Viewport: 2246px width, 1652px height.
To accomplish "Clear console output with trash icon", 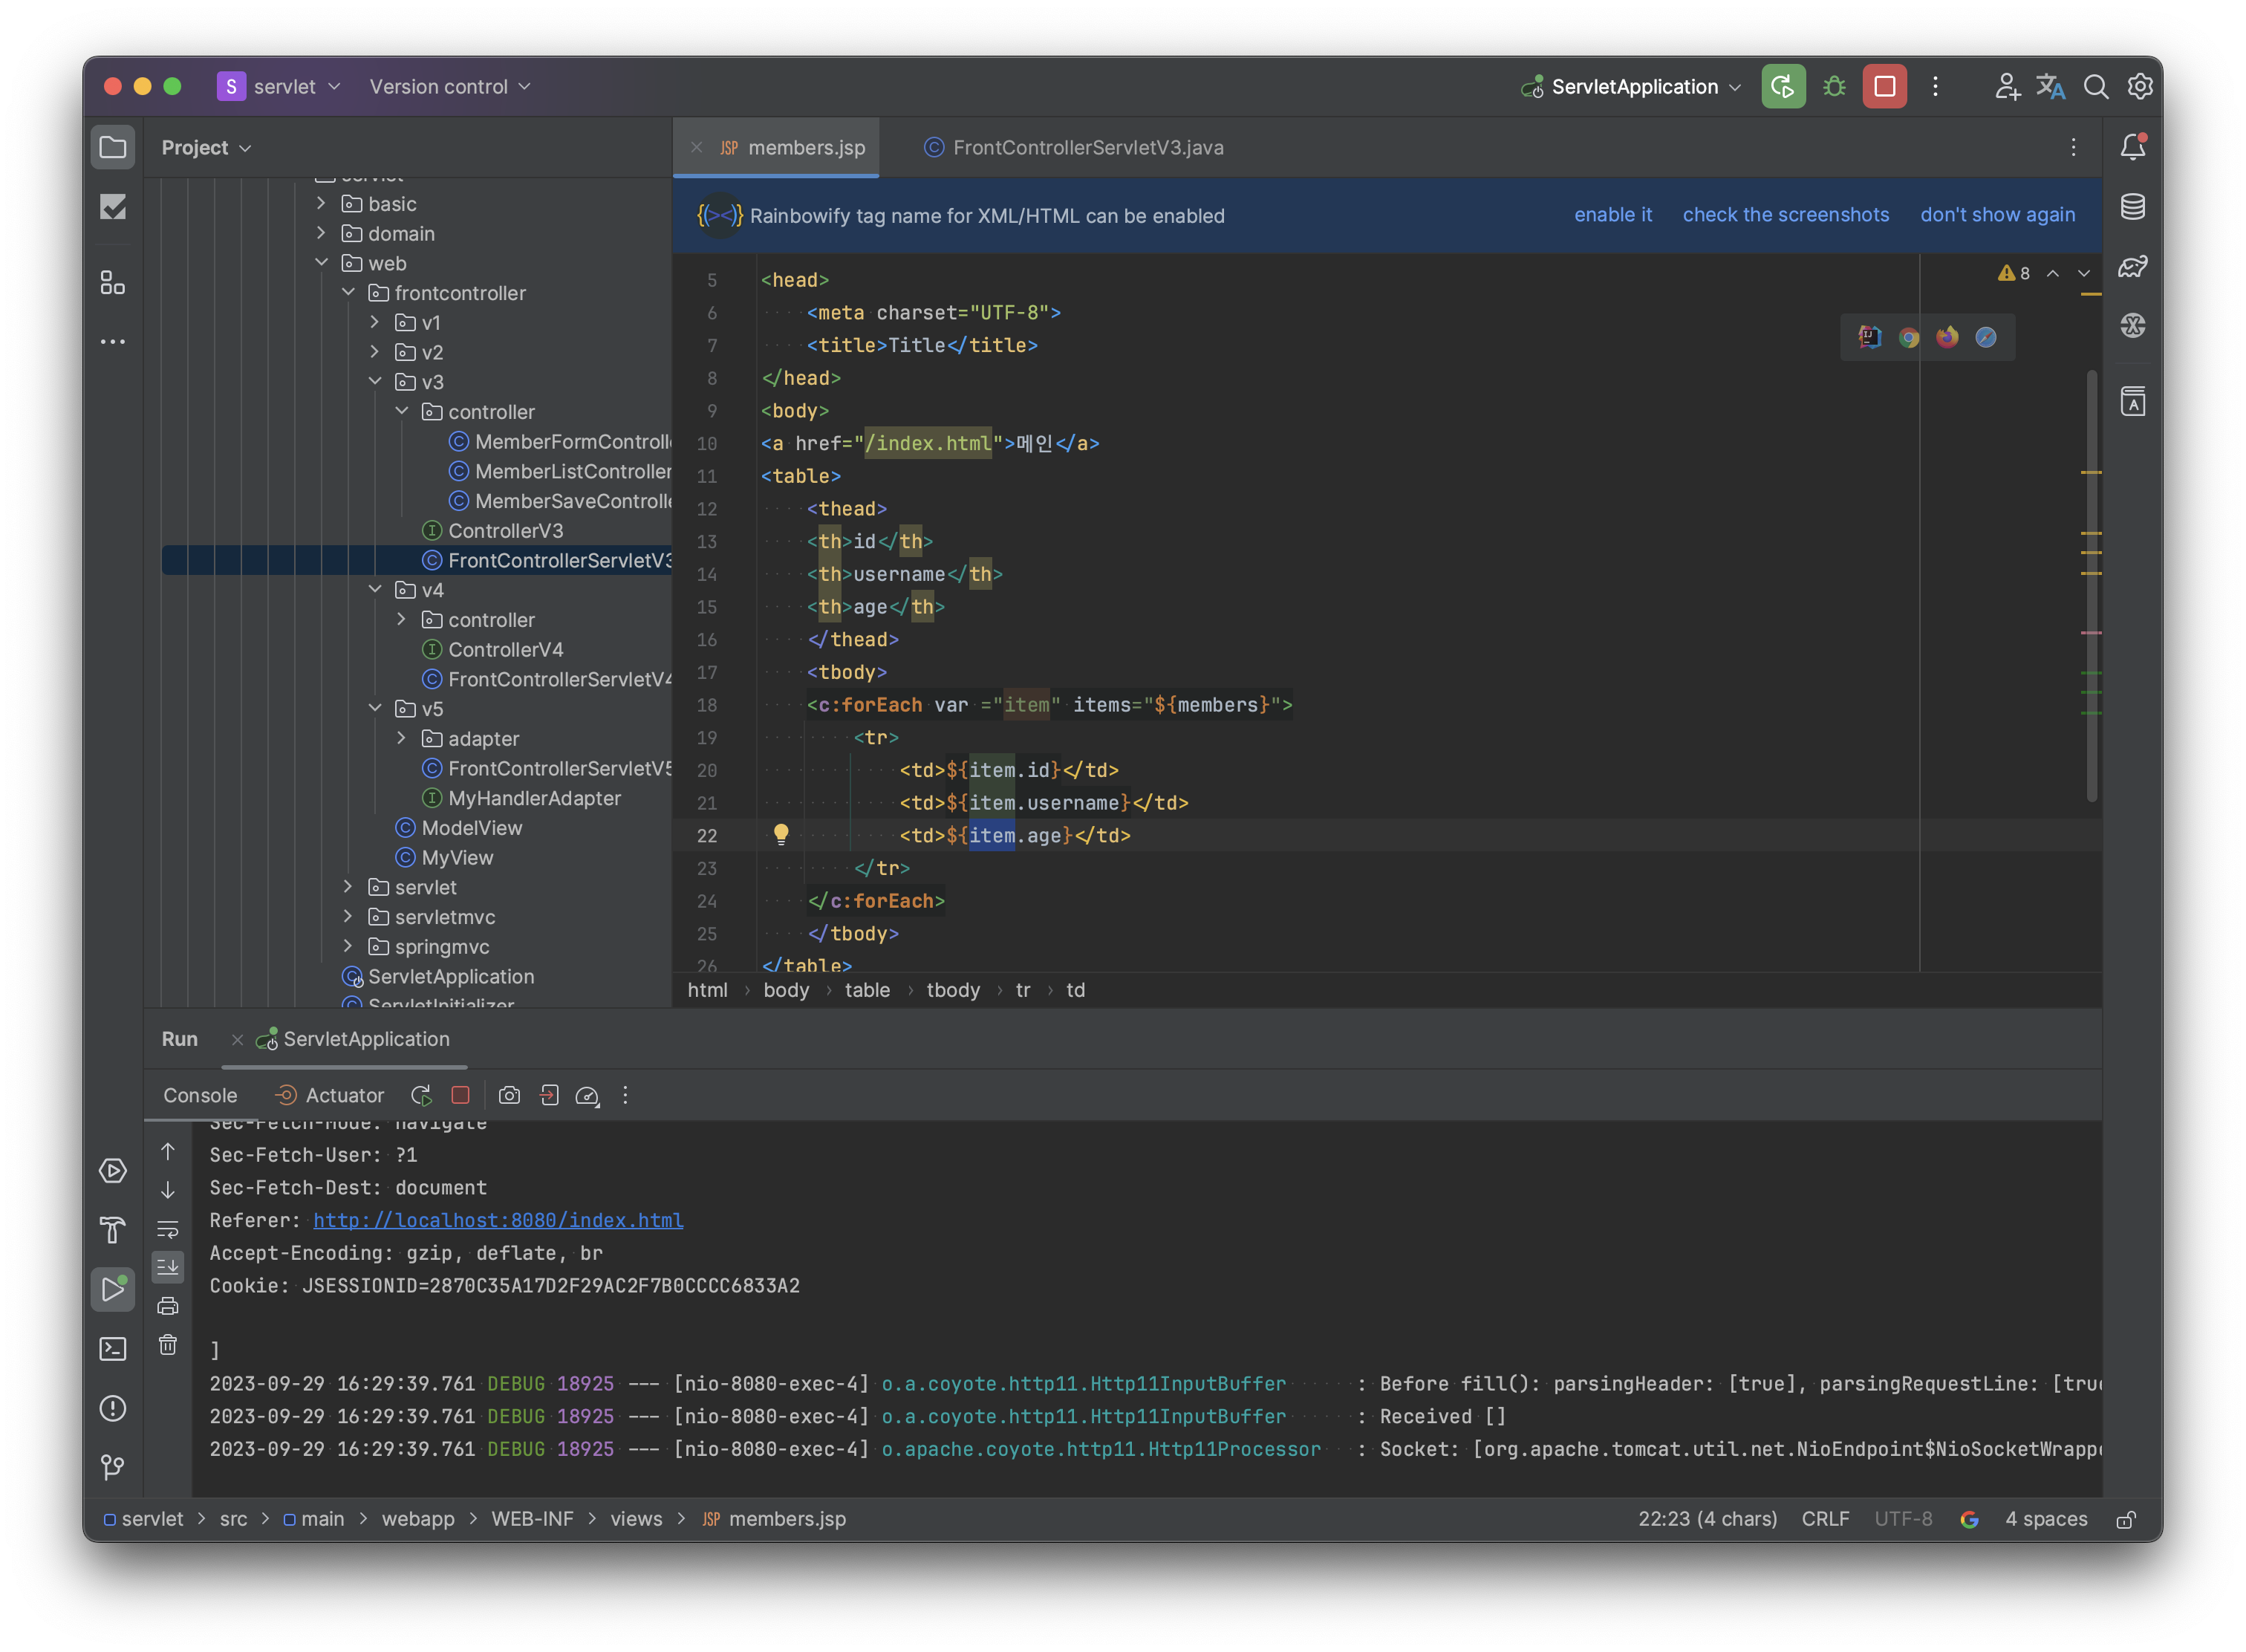I will click(168, 1344).
